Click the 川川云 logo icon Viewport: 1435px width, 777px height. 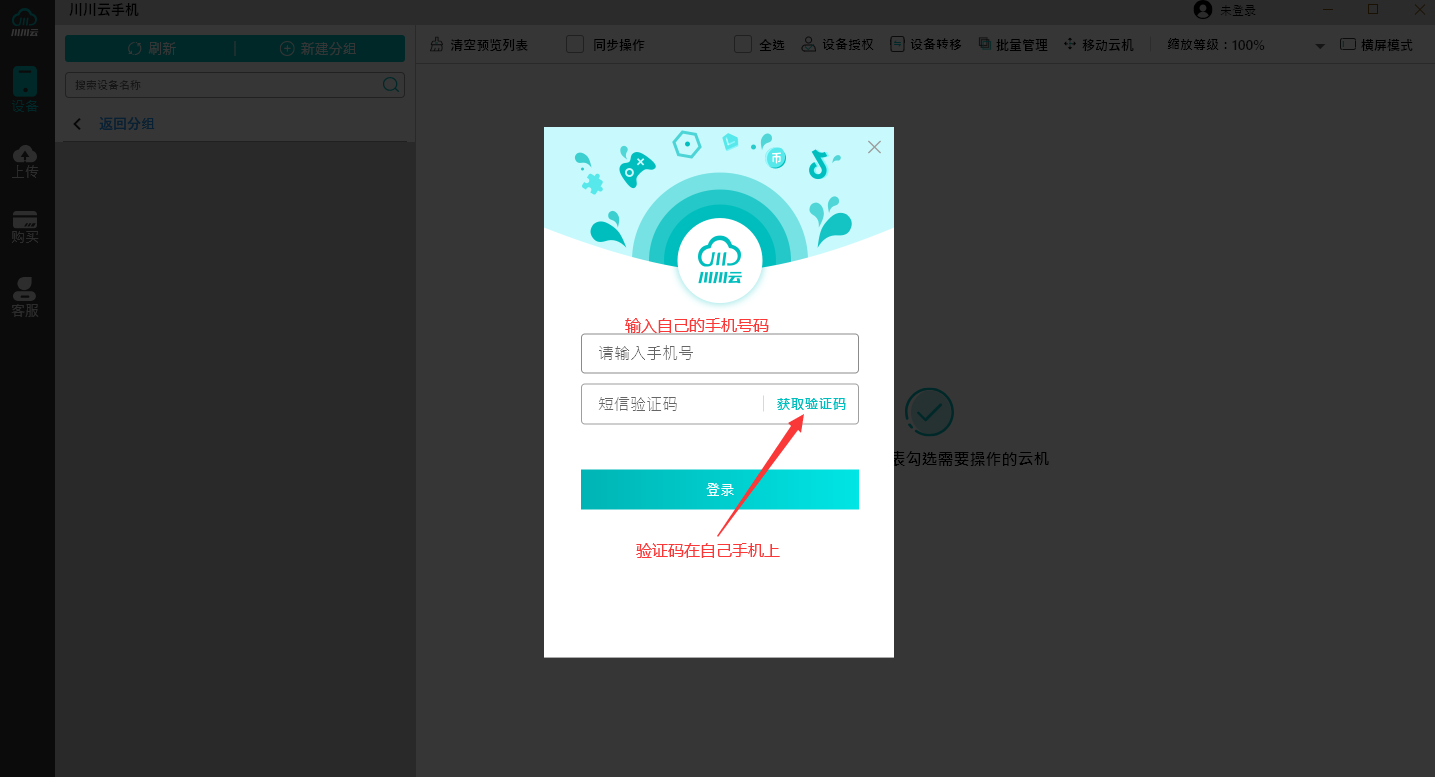tap(24, 18)
